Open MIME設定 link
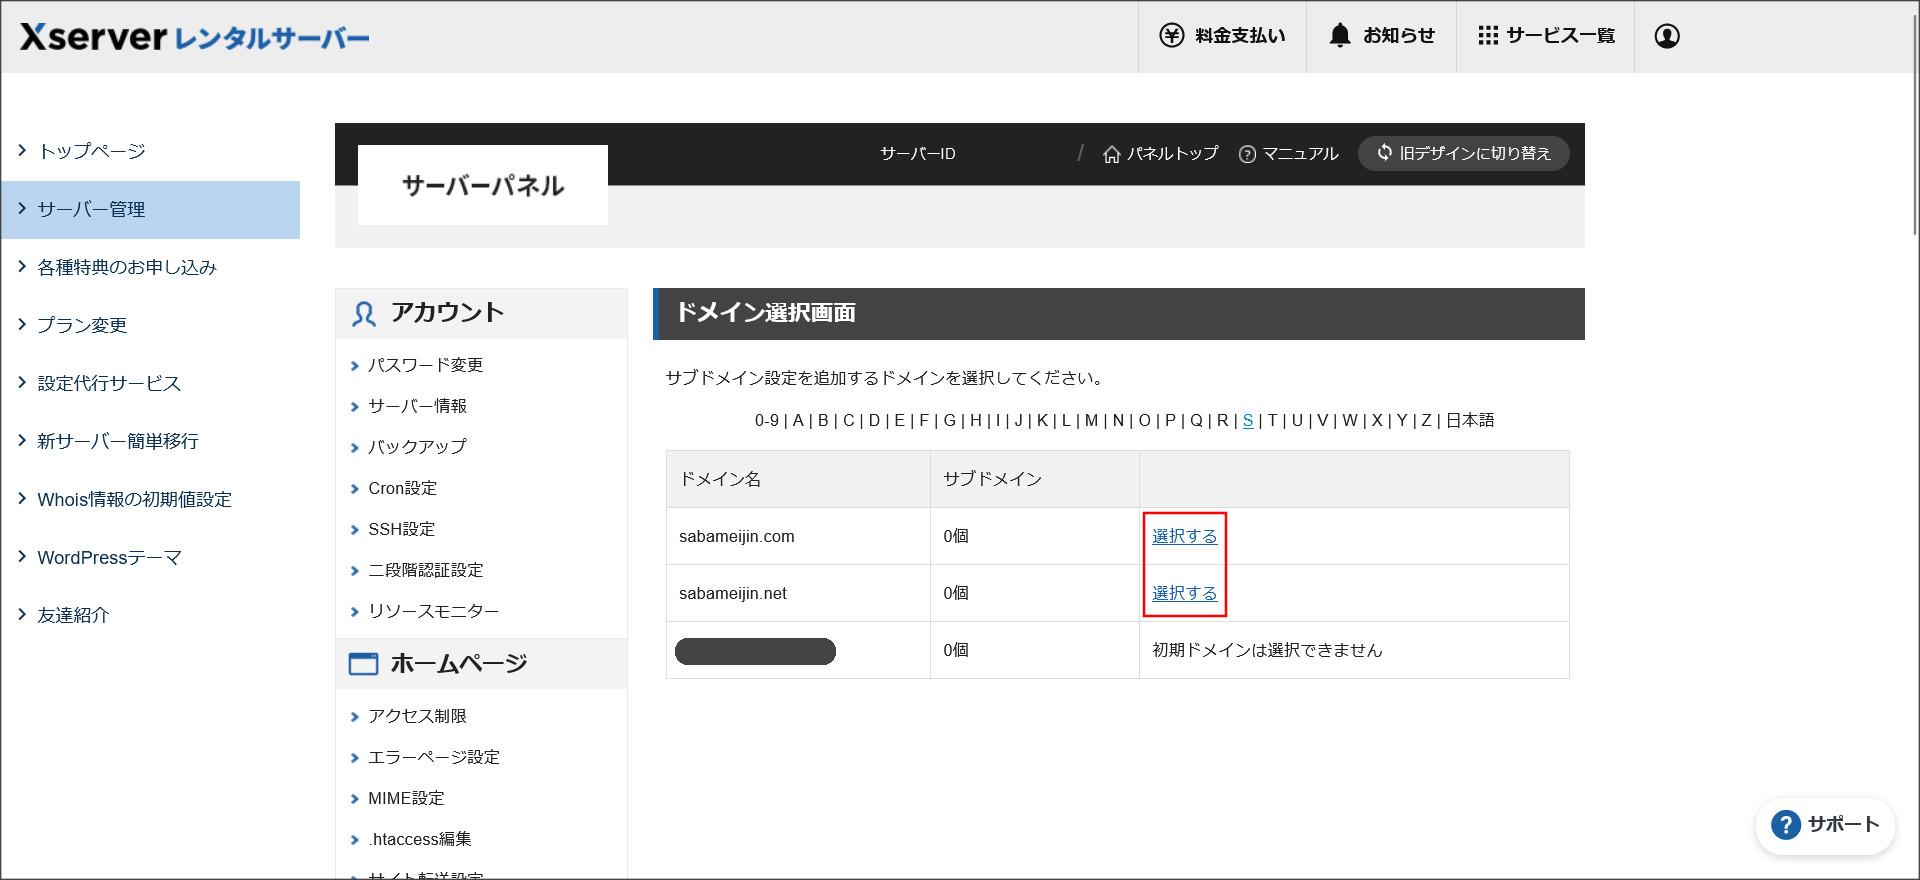The height and width of the screenshot is (880, 1920). pos(406,798)
